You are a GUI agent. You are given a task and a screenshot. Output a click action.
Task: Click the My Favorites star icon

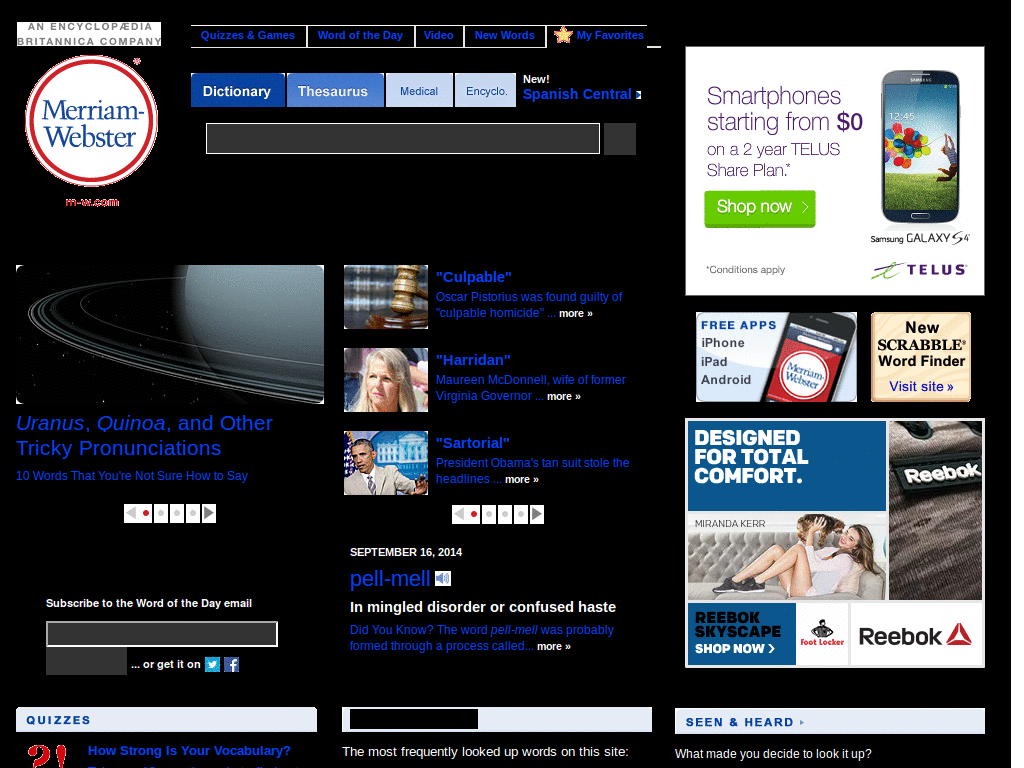(563, 35)
